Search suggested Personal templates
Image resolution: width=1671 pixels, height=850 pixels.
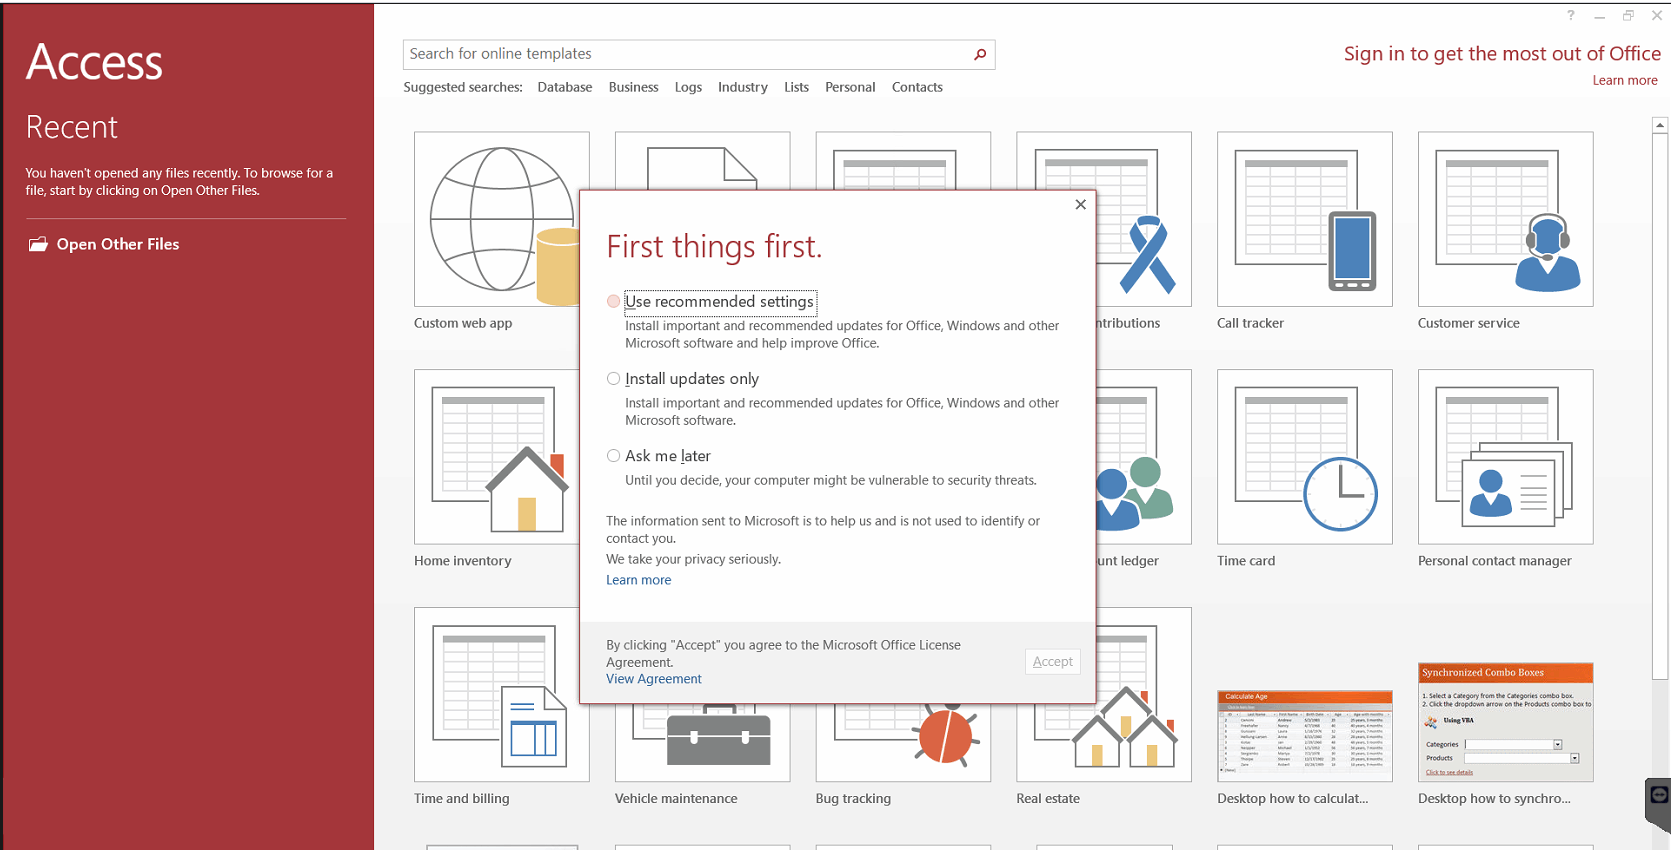click(850, 87)
